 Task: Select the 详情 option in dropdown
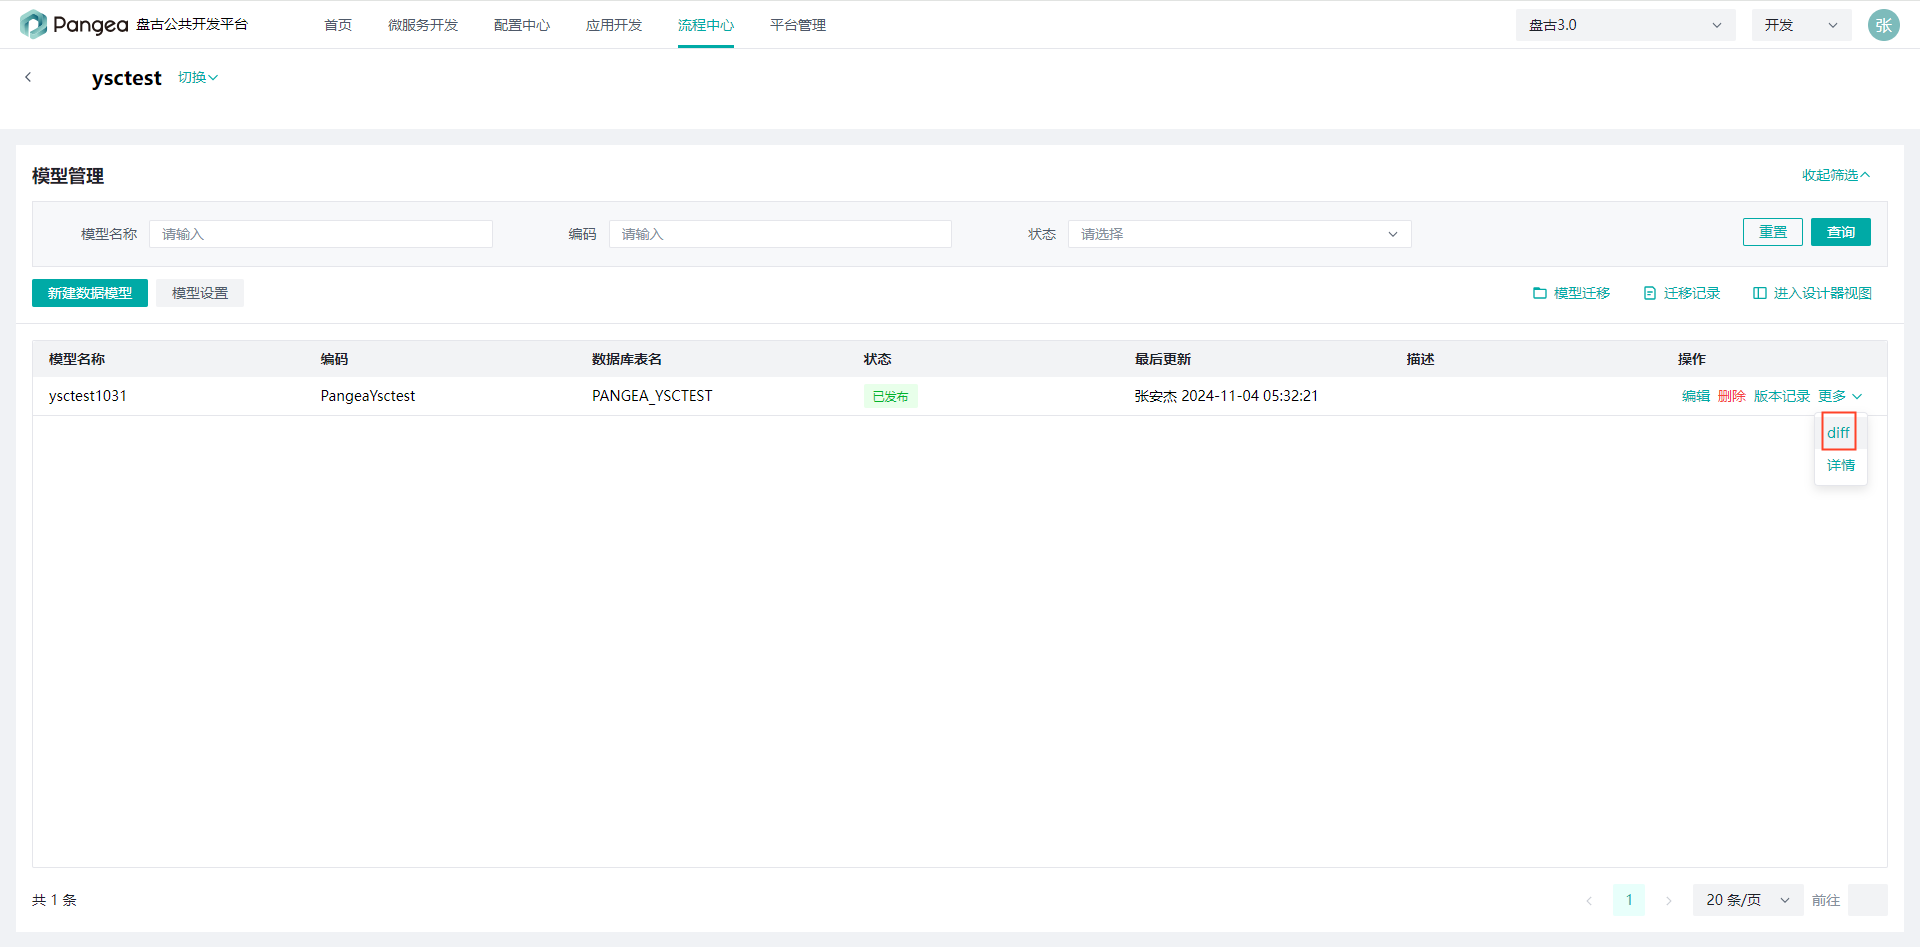(x=1841, y=465)
